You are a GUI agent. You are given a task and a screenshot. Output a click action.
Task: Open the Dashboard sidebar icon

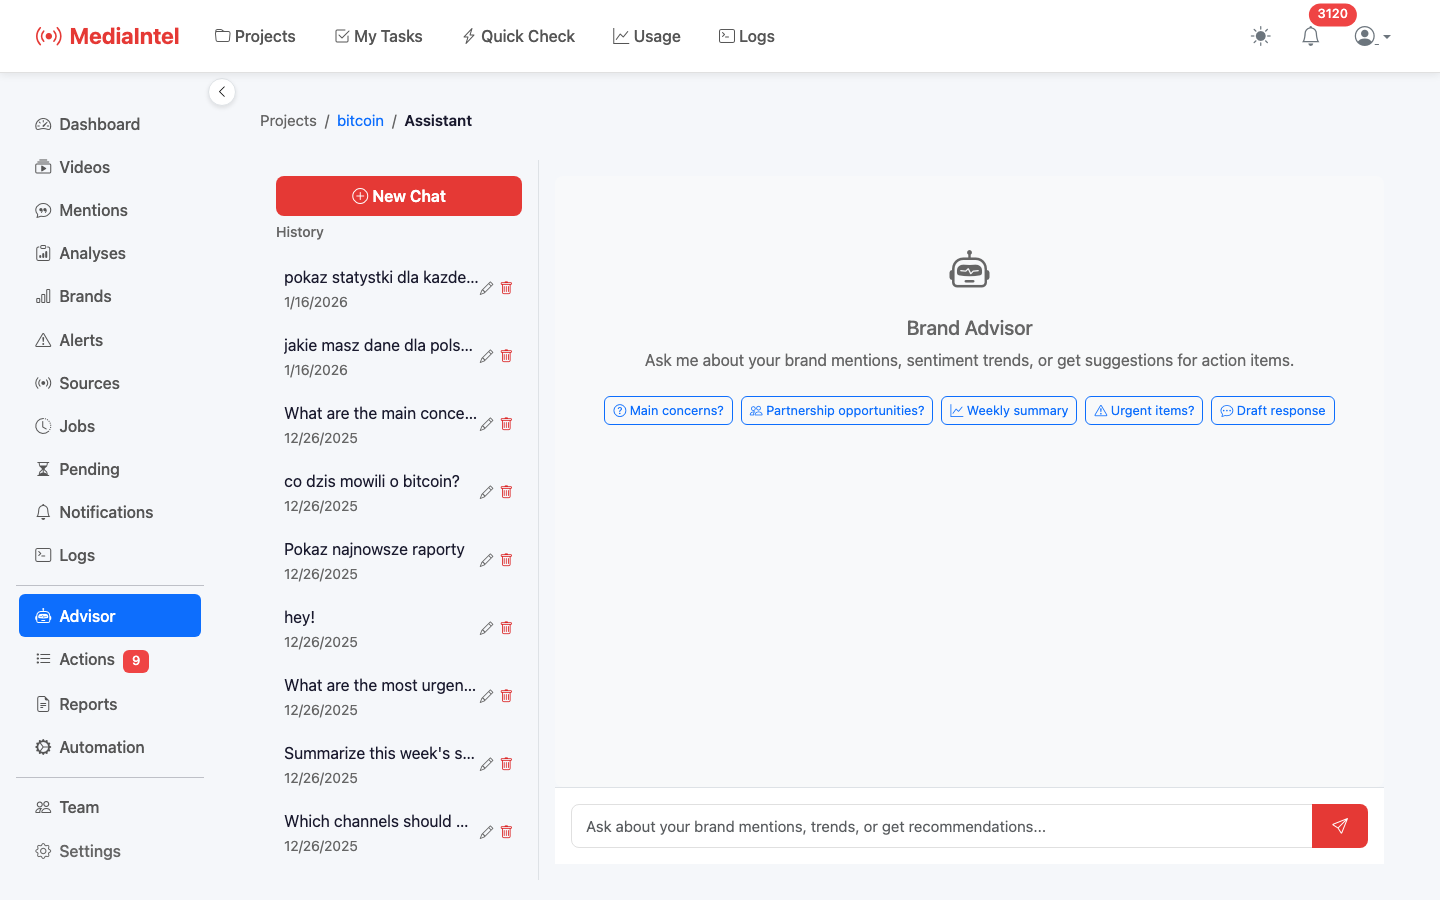pos(43,123)
